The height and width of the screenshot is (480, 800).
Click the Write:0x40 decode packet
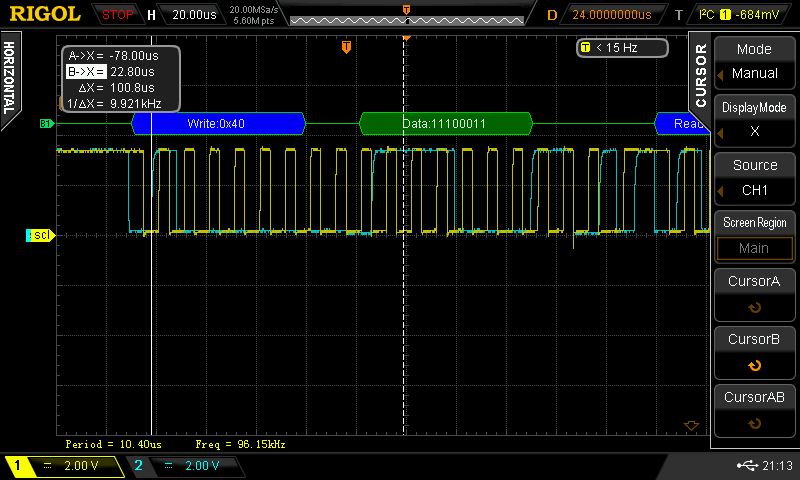pos(218,123)
